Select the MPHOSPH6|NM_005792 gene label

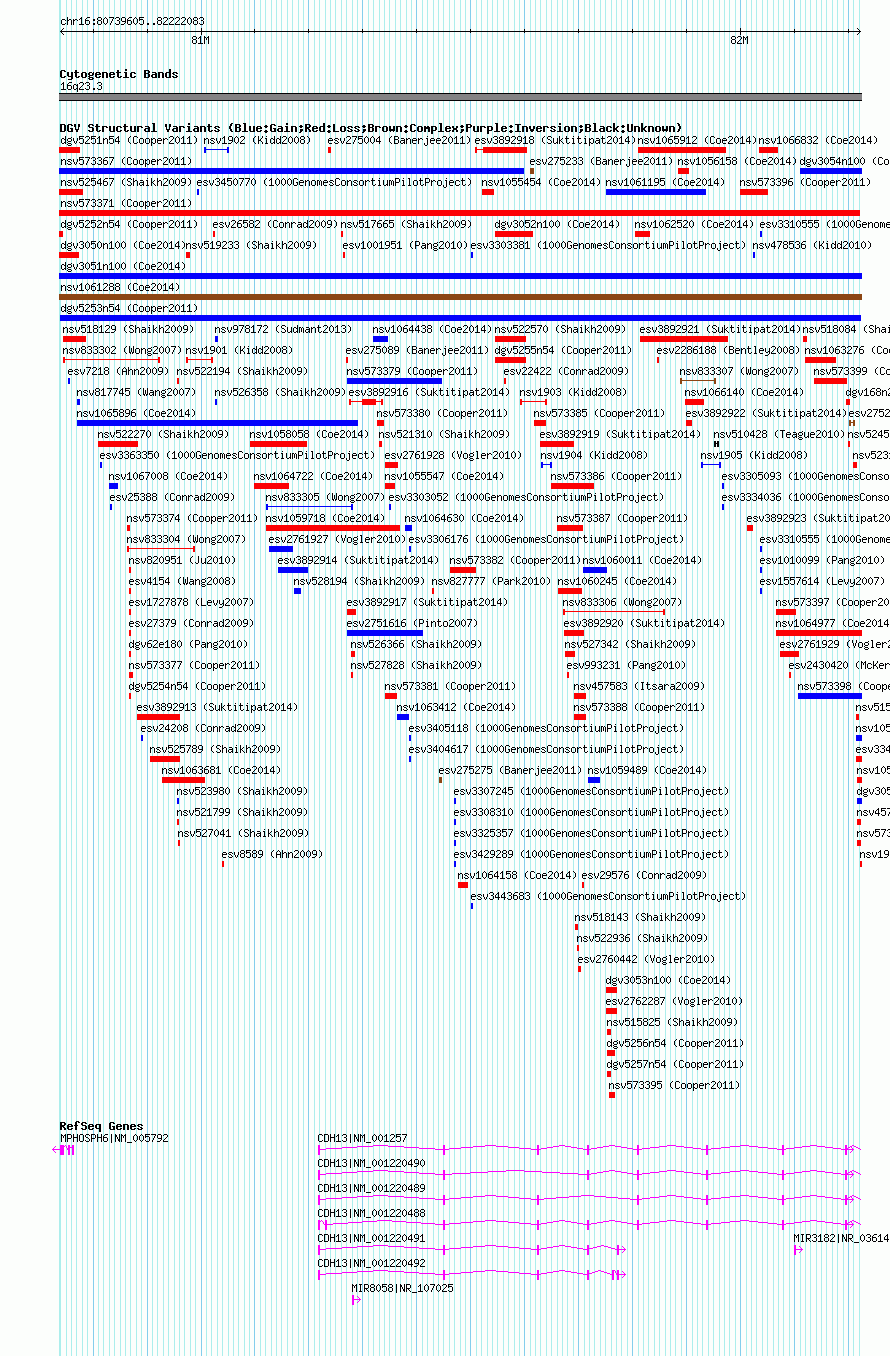[x=114, y=1138]
